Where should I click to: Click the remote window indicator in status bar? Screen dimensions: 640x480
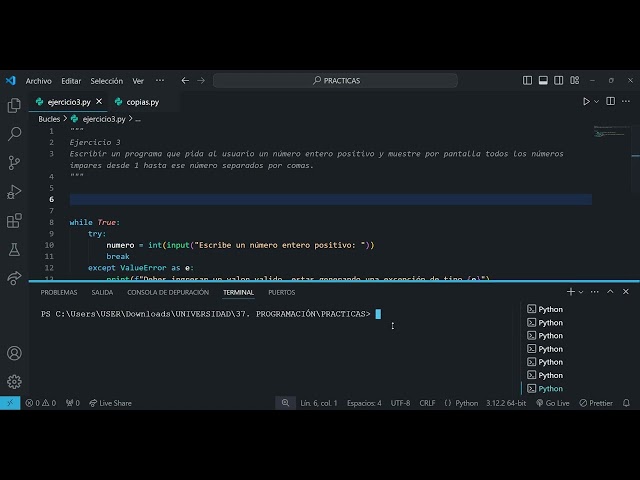[x=10, y=403]
